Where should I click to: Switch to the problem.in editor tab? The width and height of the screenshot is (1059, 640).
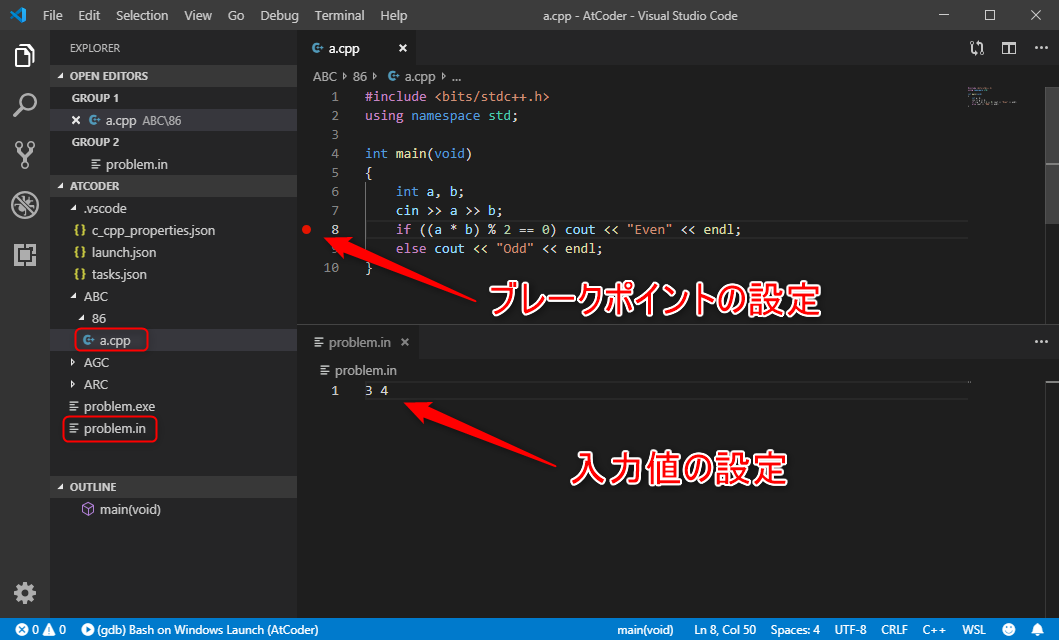359,342
